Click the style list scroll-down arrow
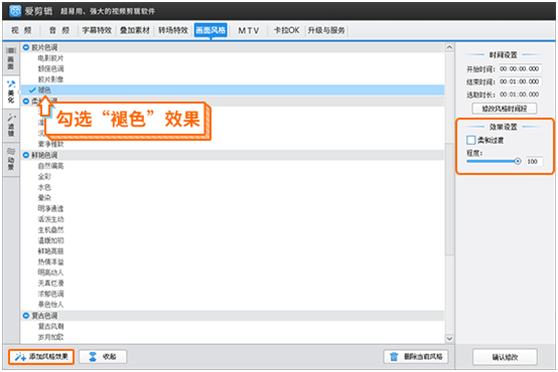 (x=449, y=339)
